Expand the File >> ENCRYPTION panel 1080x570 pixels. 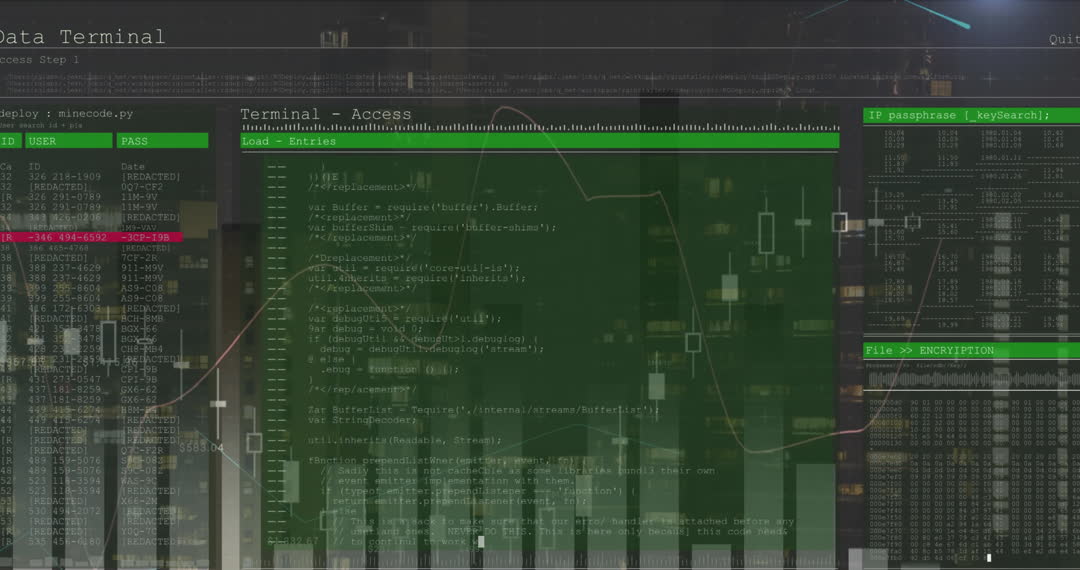pyautogui.click(x=970, y=351)
